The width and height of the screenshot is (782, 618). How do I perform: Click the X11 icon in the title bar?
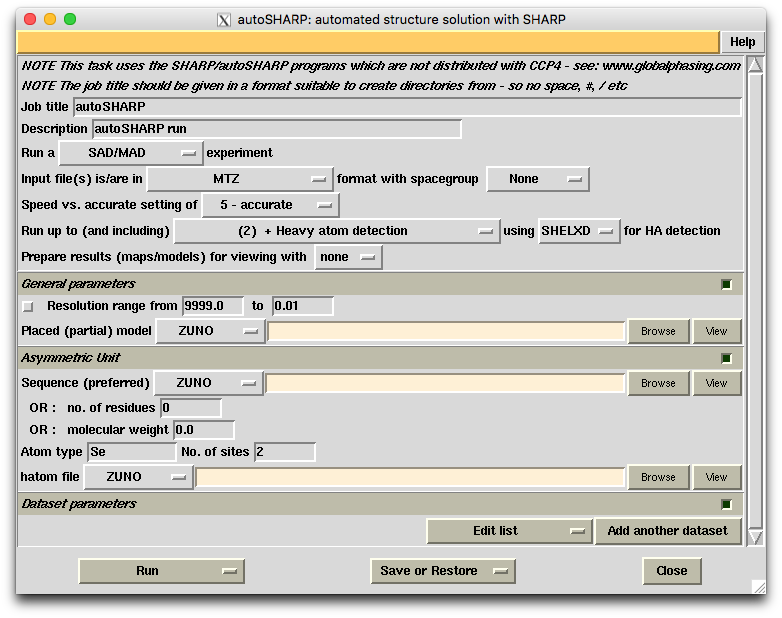pos(224,20)
